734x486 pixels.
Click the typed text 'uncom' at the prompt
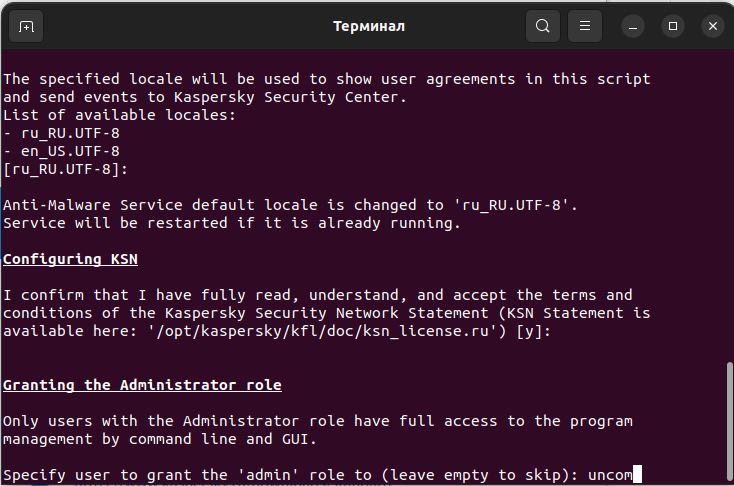610,475
